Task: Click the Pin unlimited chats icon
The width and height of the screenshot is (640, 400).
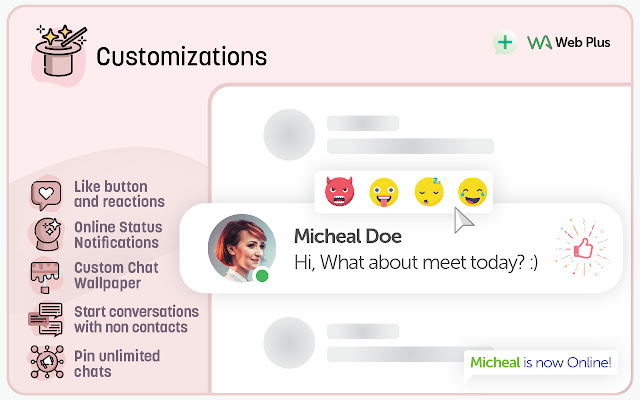Action: pos(46,362)
